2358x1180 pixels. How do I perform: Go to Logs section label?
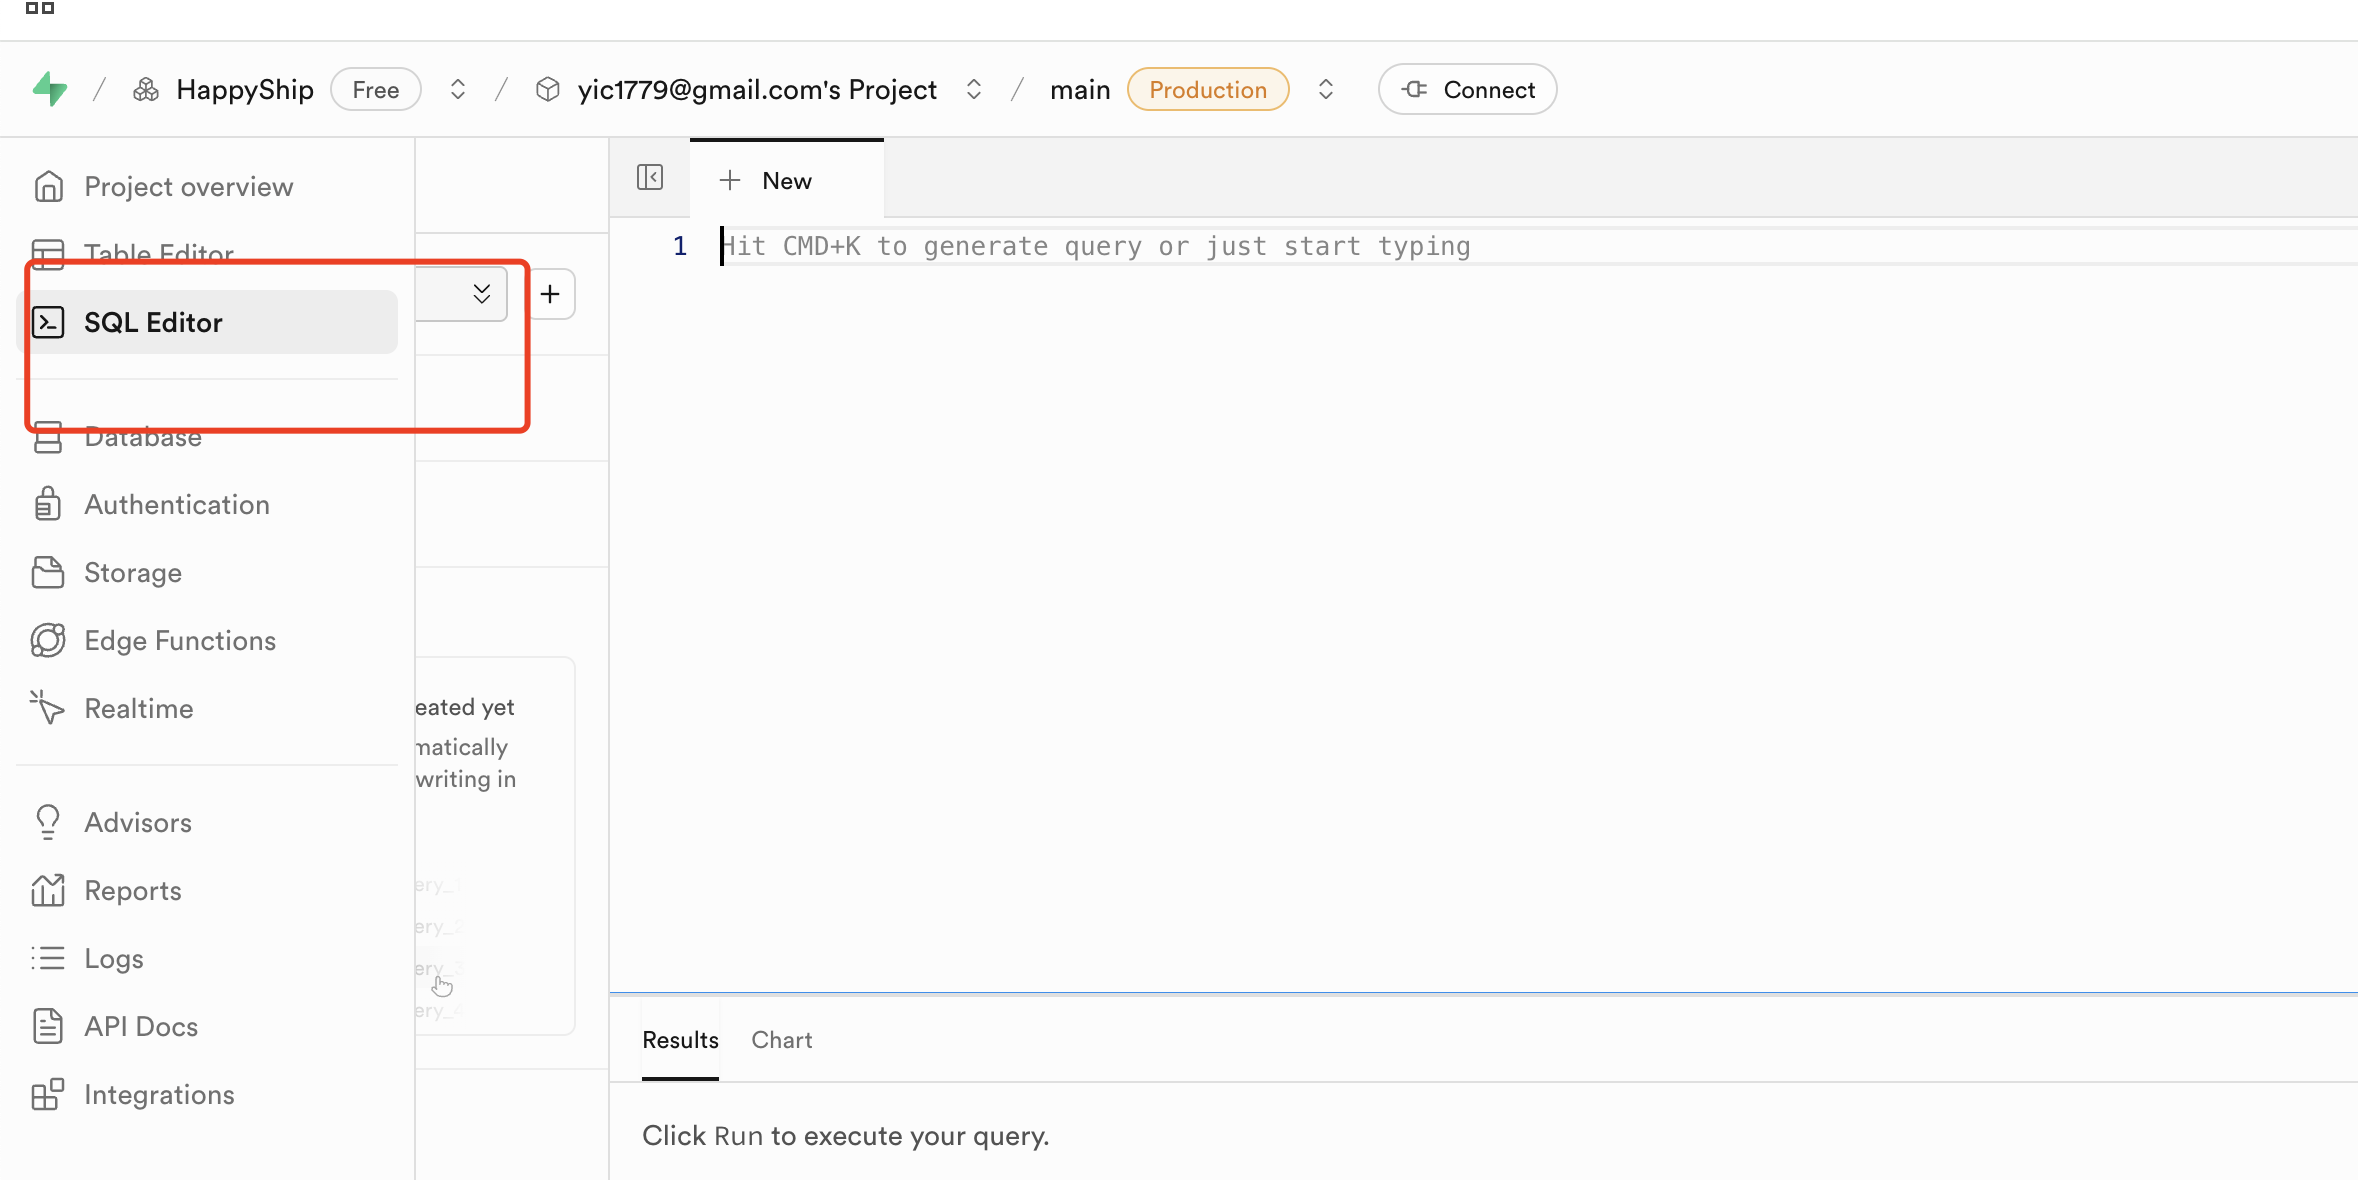114,958
